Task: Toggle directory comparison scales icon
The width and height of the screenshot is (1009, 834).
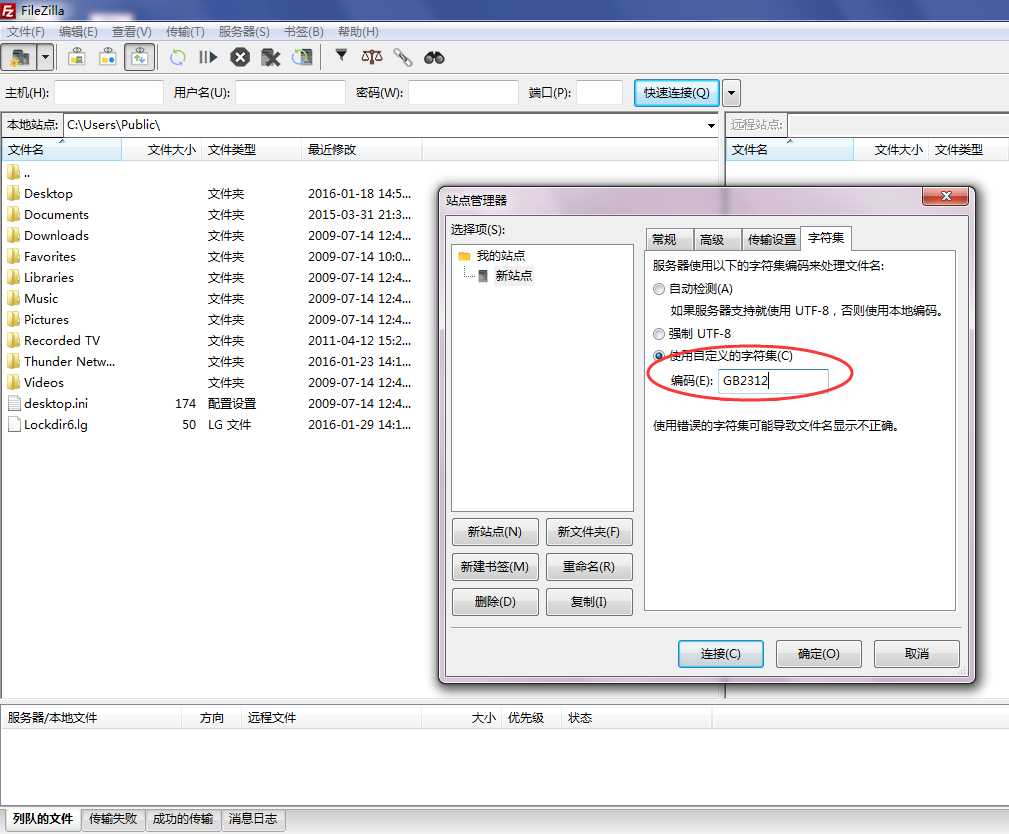Action: (x=372, y=57)
